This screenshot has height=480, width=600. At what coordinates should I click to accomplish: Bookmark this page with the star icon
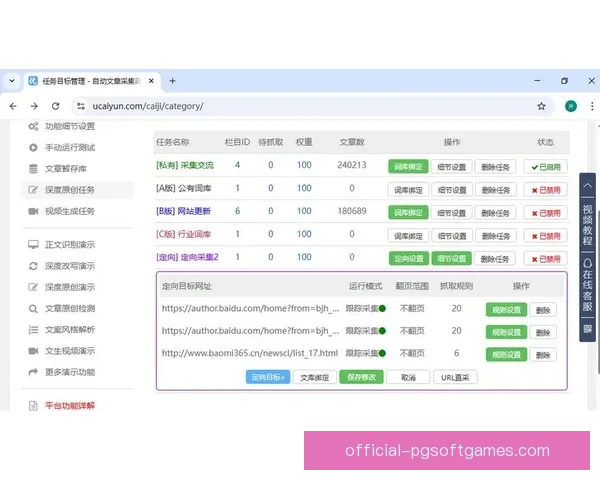coord(541,106)
